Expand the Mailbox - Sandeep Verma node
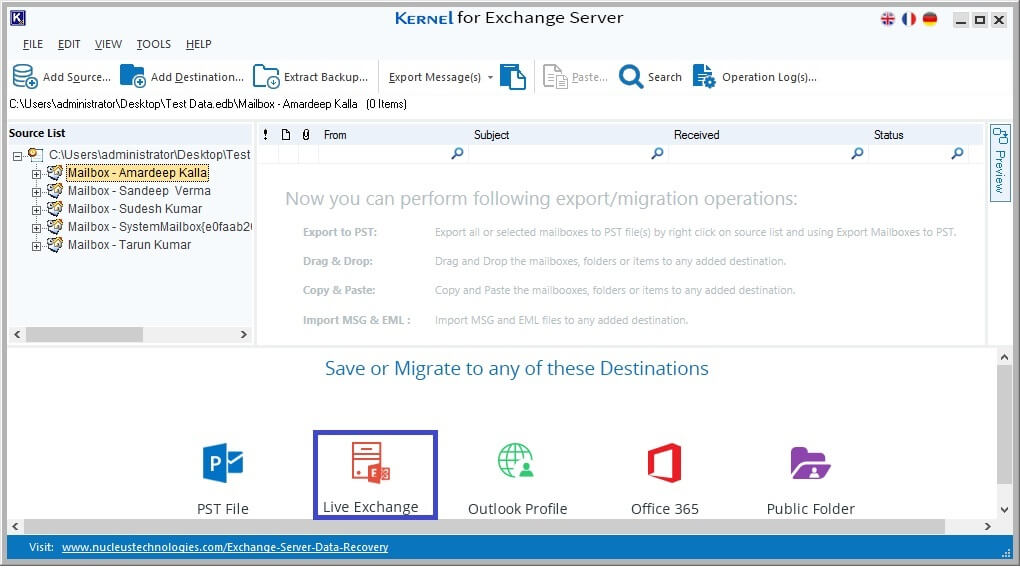 37,192
